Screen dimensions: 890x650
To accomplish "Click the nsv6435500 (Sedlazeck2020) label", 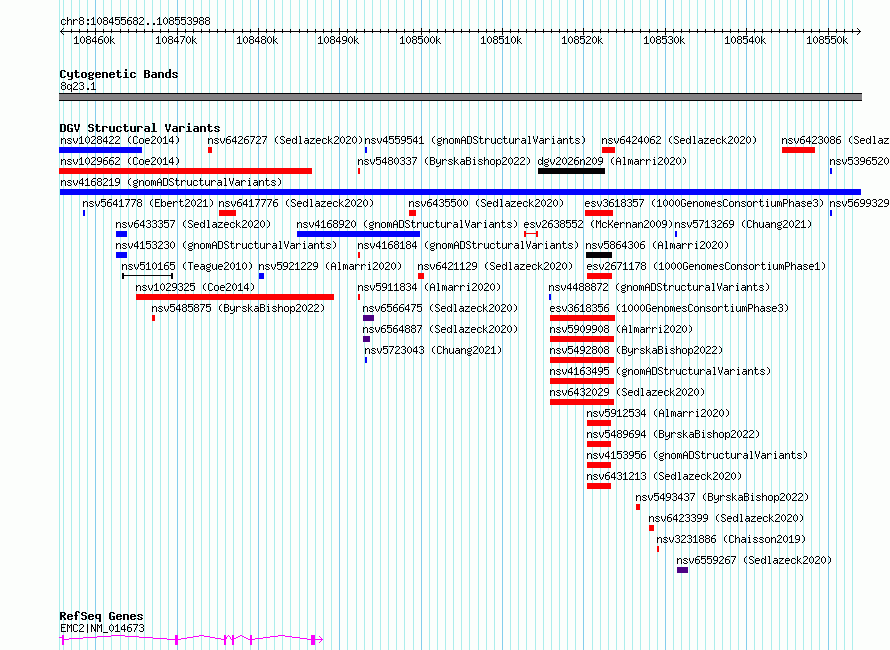I will click(x=486, y=203).
